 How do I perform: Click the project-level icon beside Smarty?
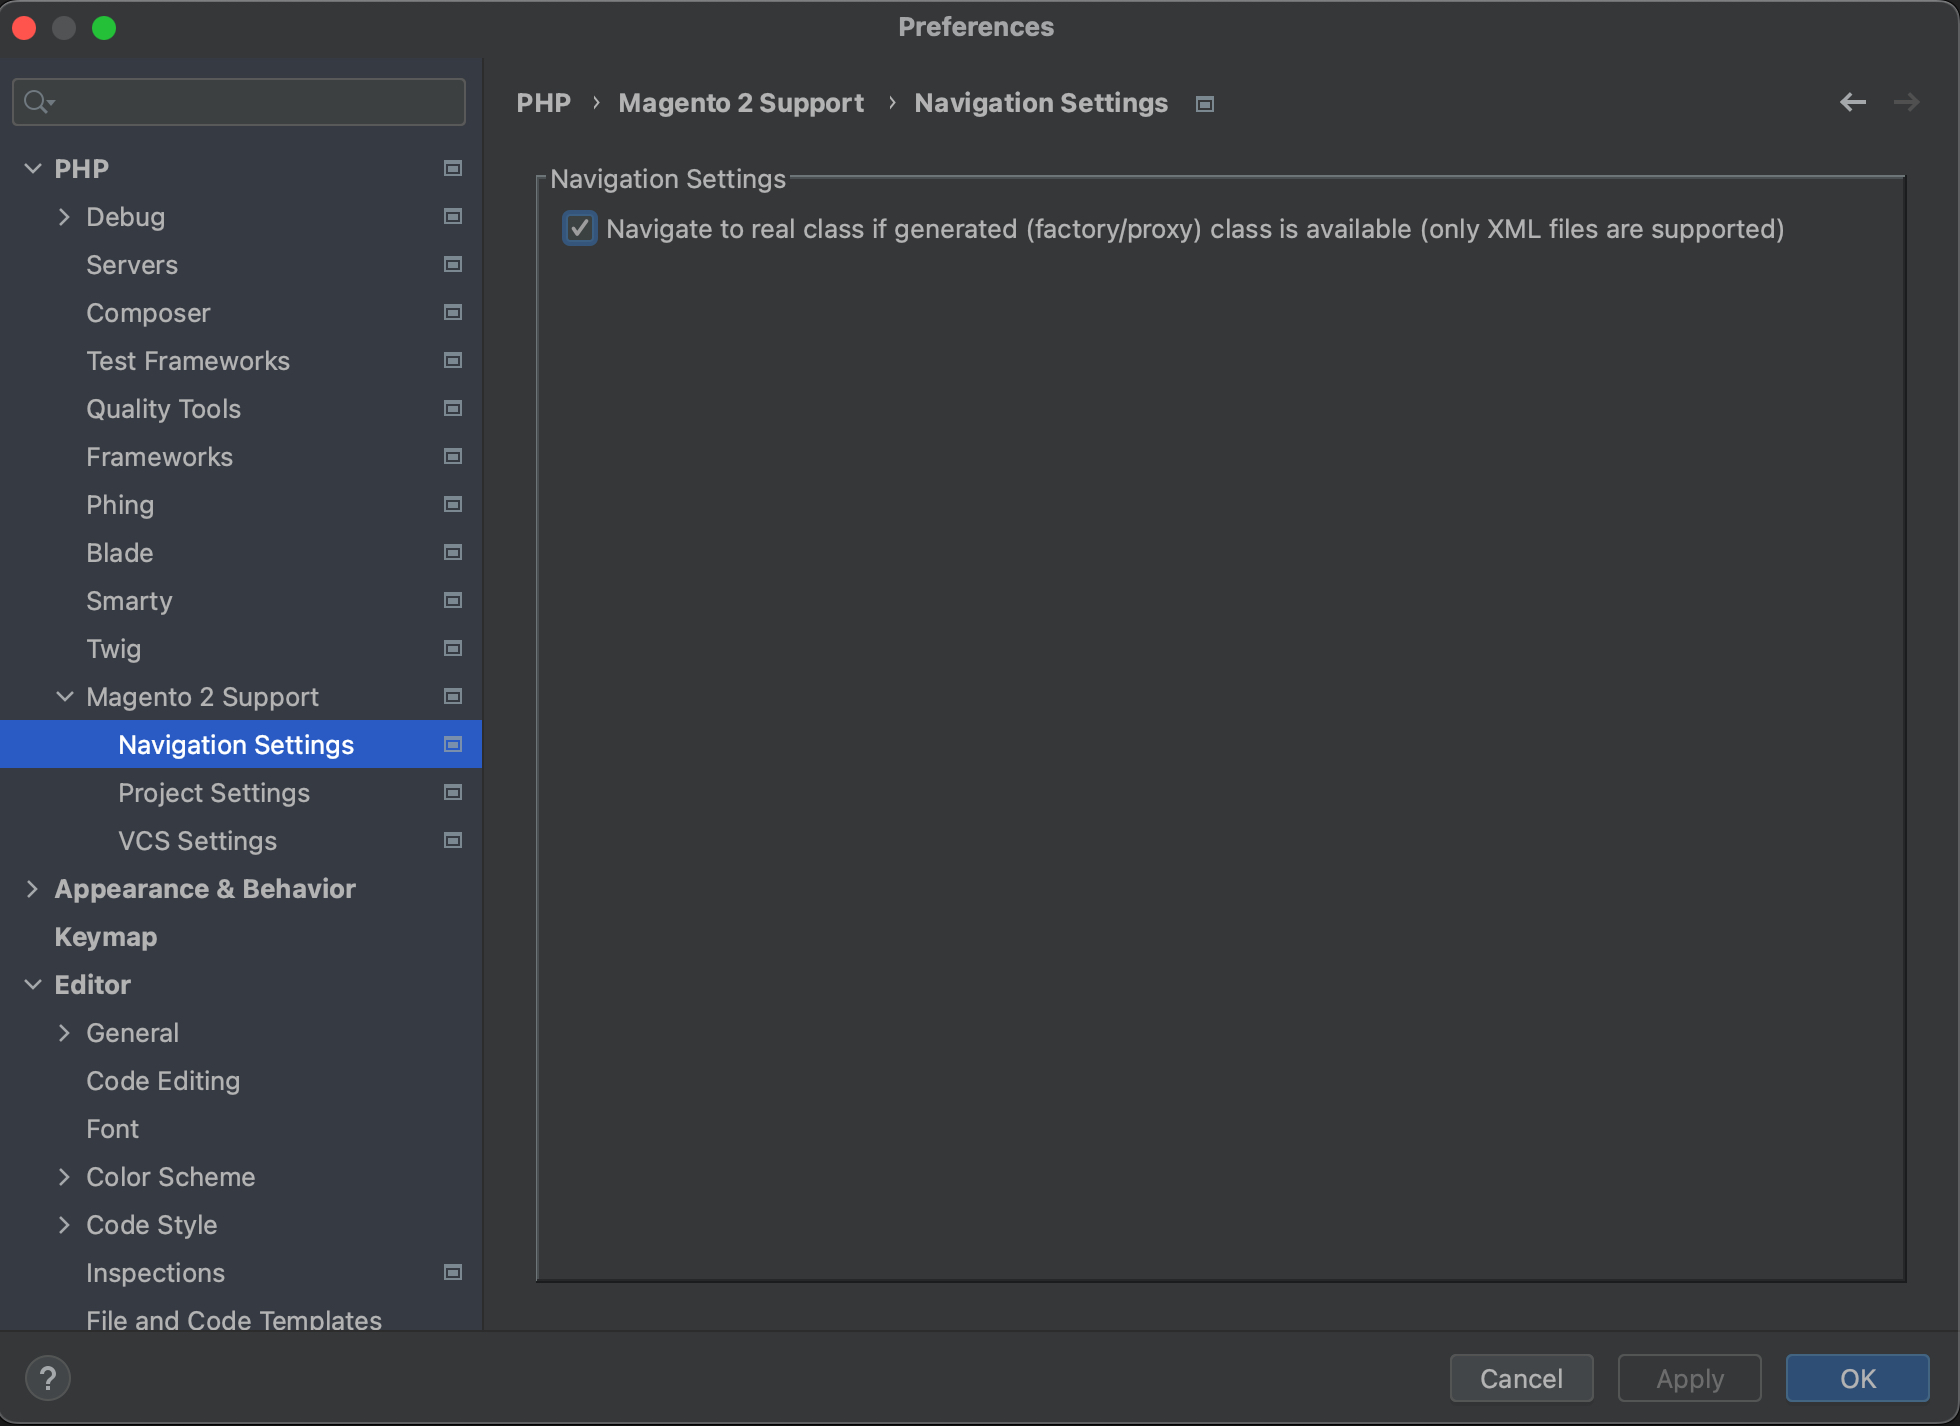453,600
